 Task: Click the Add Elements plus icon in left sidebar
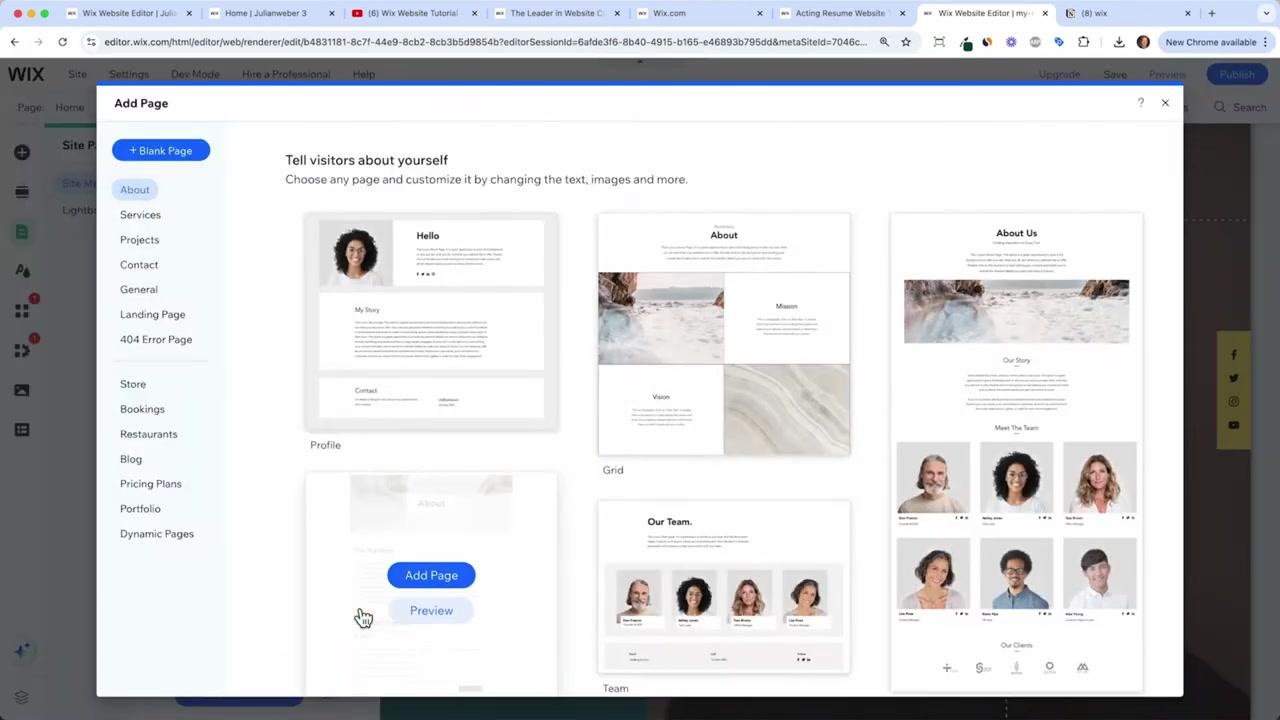[22, 152]
